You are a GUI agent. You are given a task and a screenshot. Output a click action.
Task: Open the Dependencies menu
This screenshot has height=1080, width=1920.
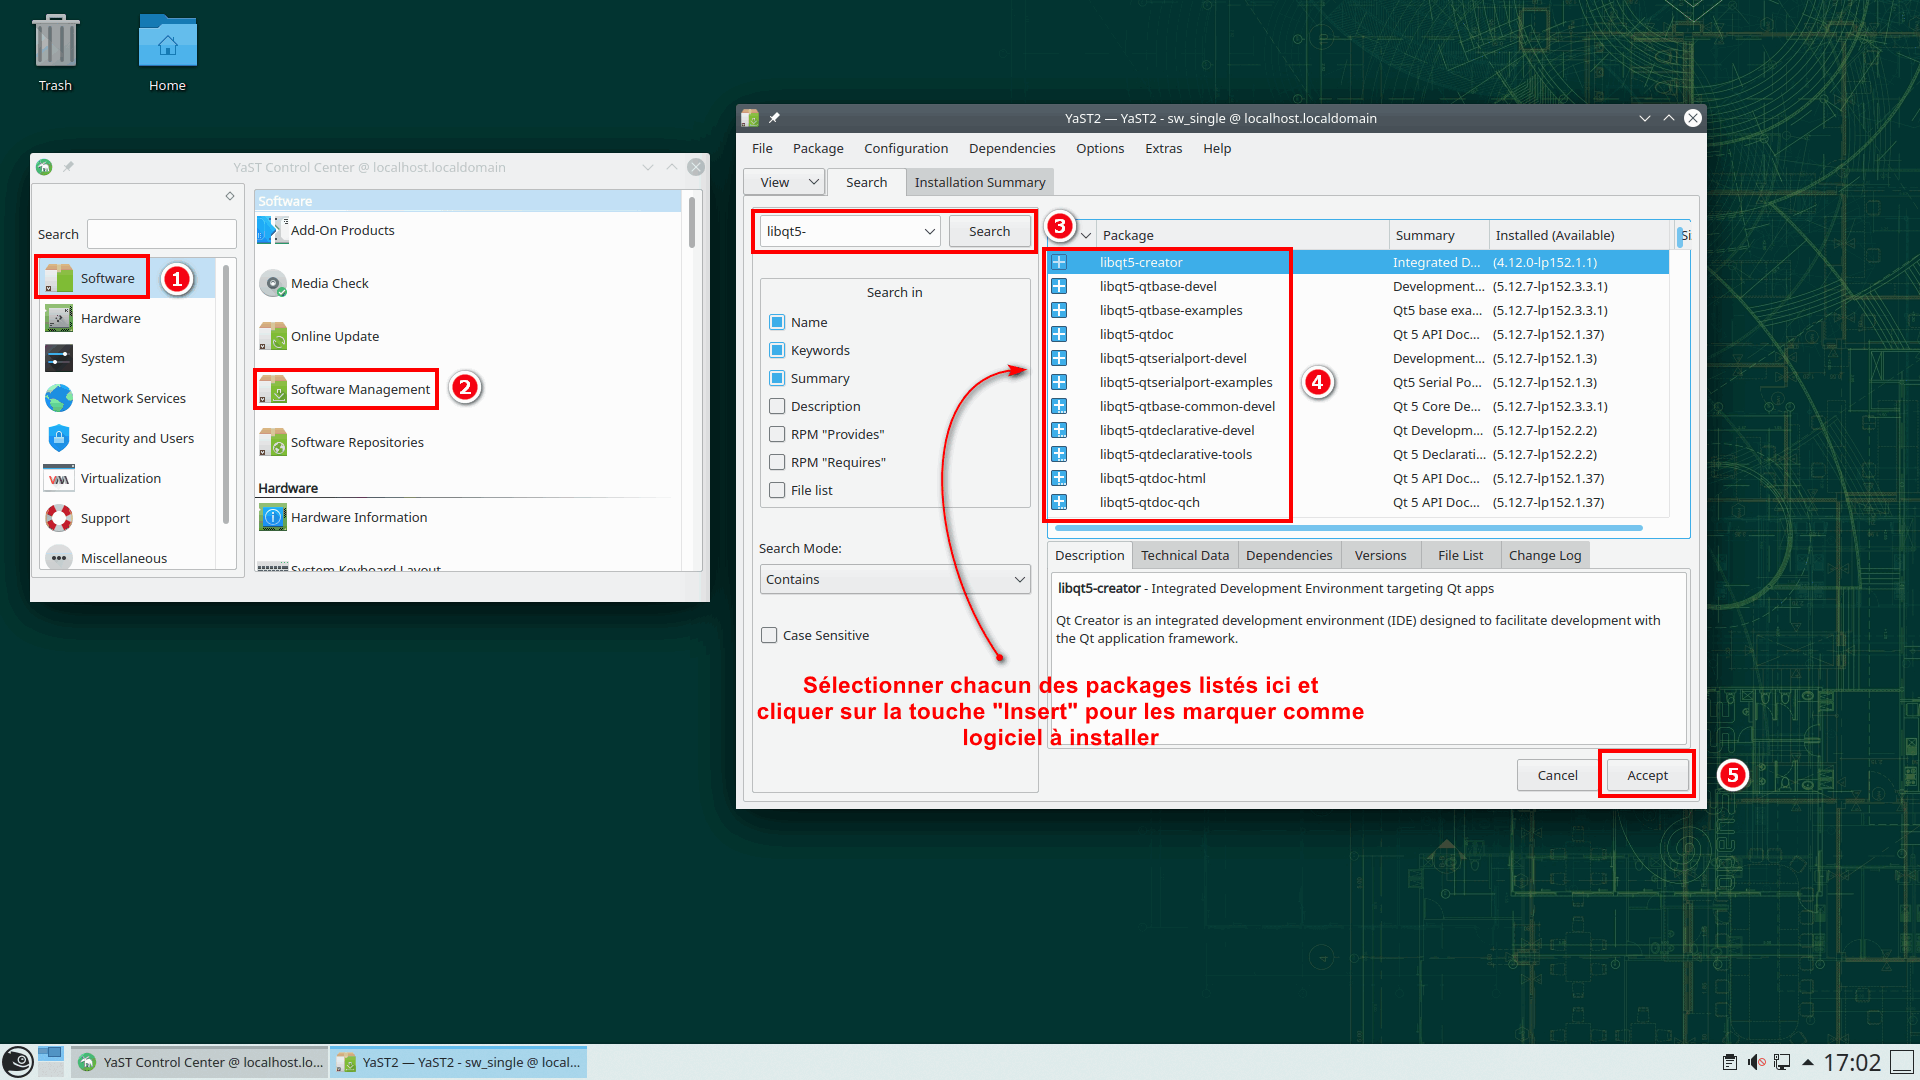coord(1012,148)
